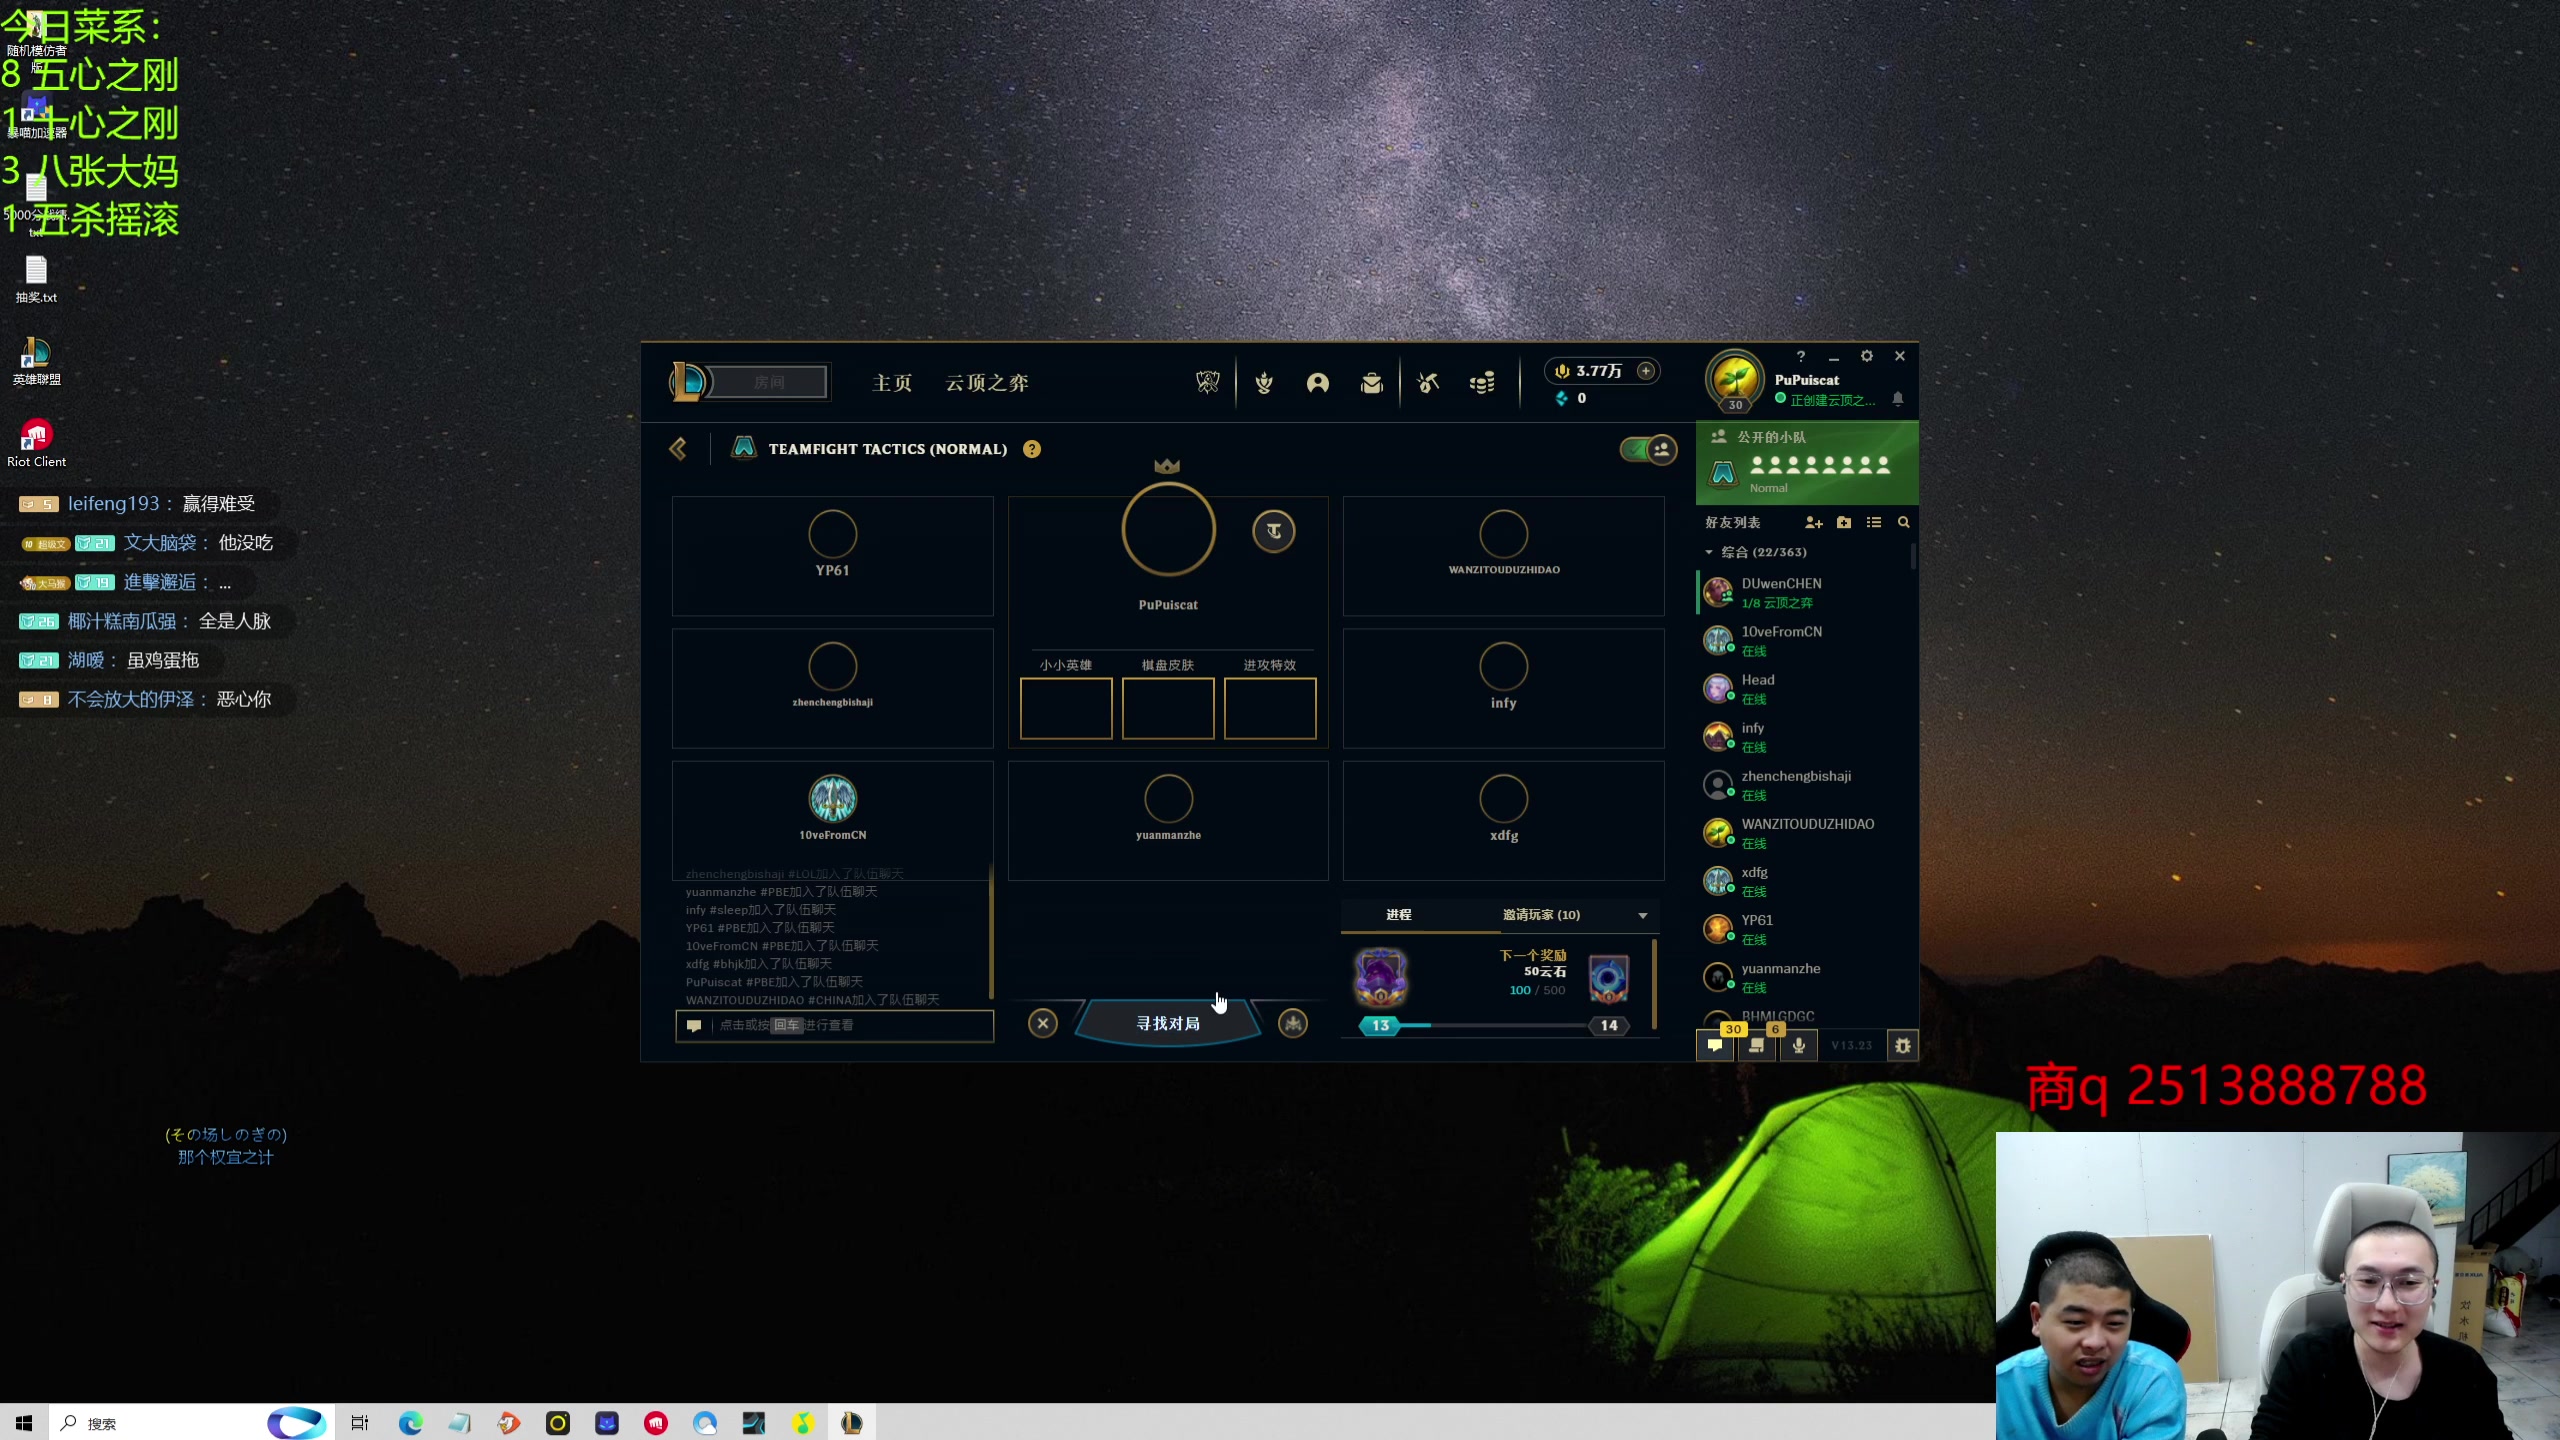Open the Windows Start menu

pos(24,1422)
